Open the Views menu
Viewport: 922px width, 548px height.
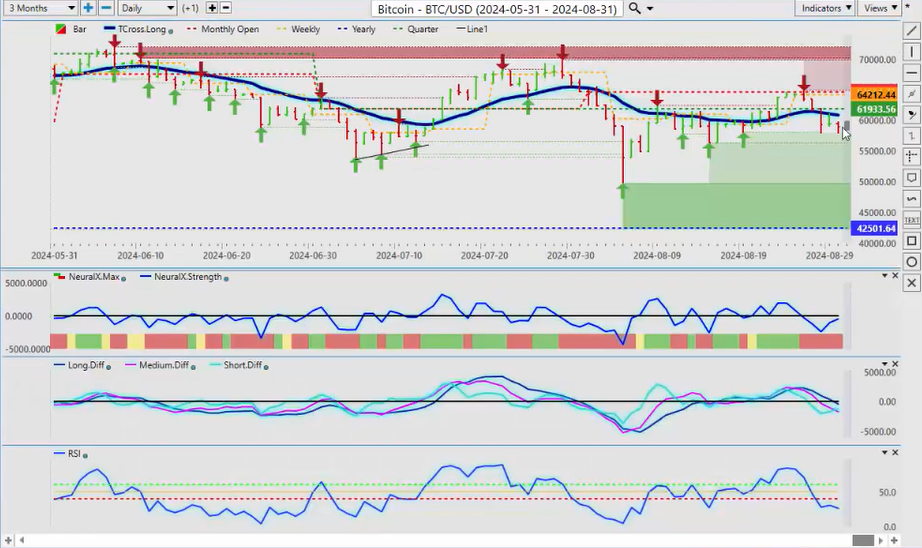tap(880, 8)
